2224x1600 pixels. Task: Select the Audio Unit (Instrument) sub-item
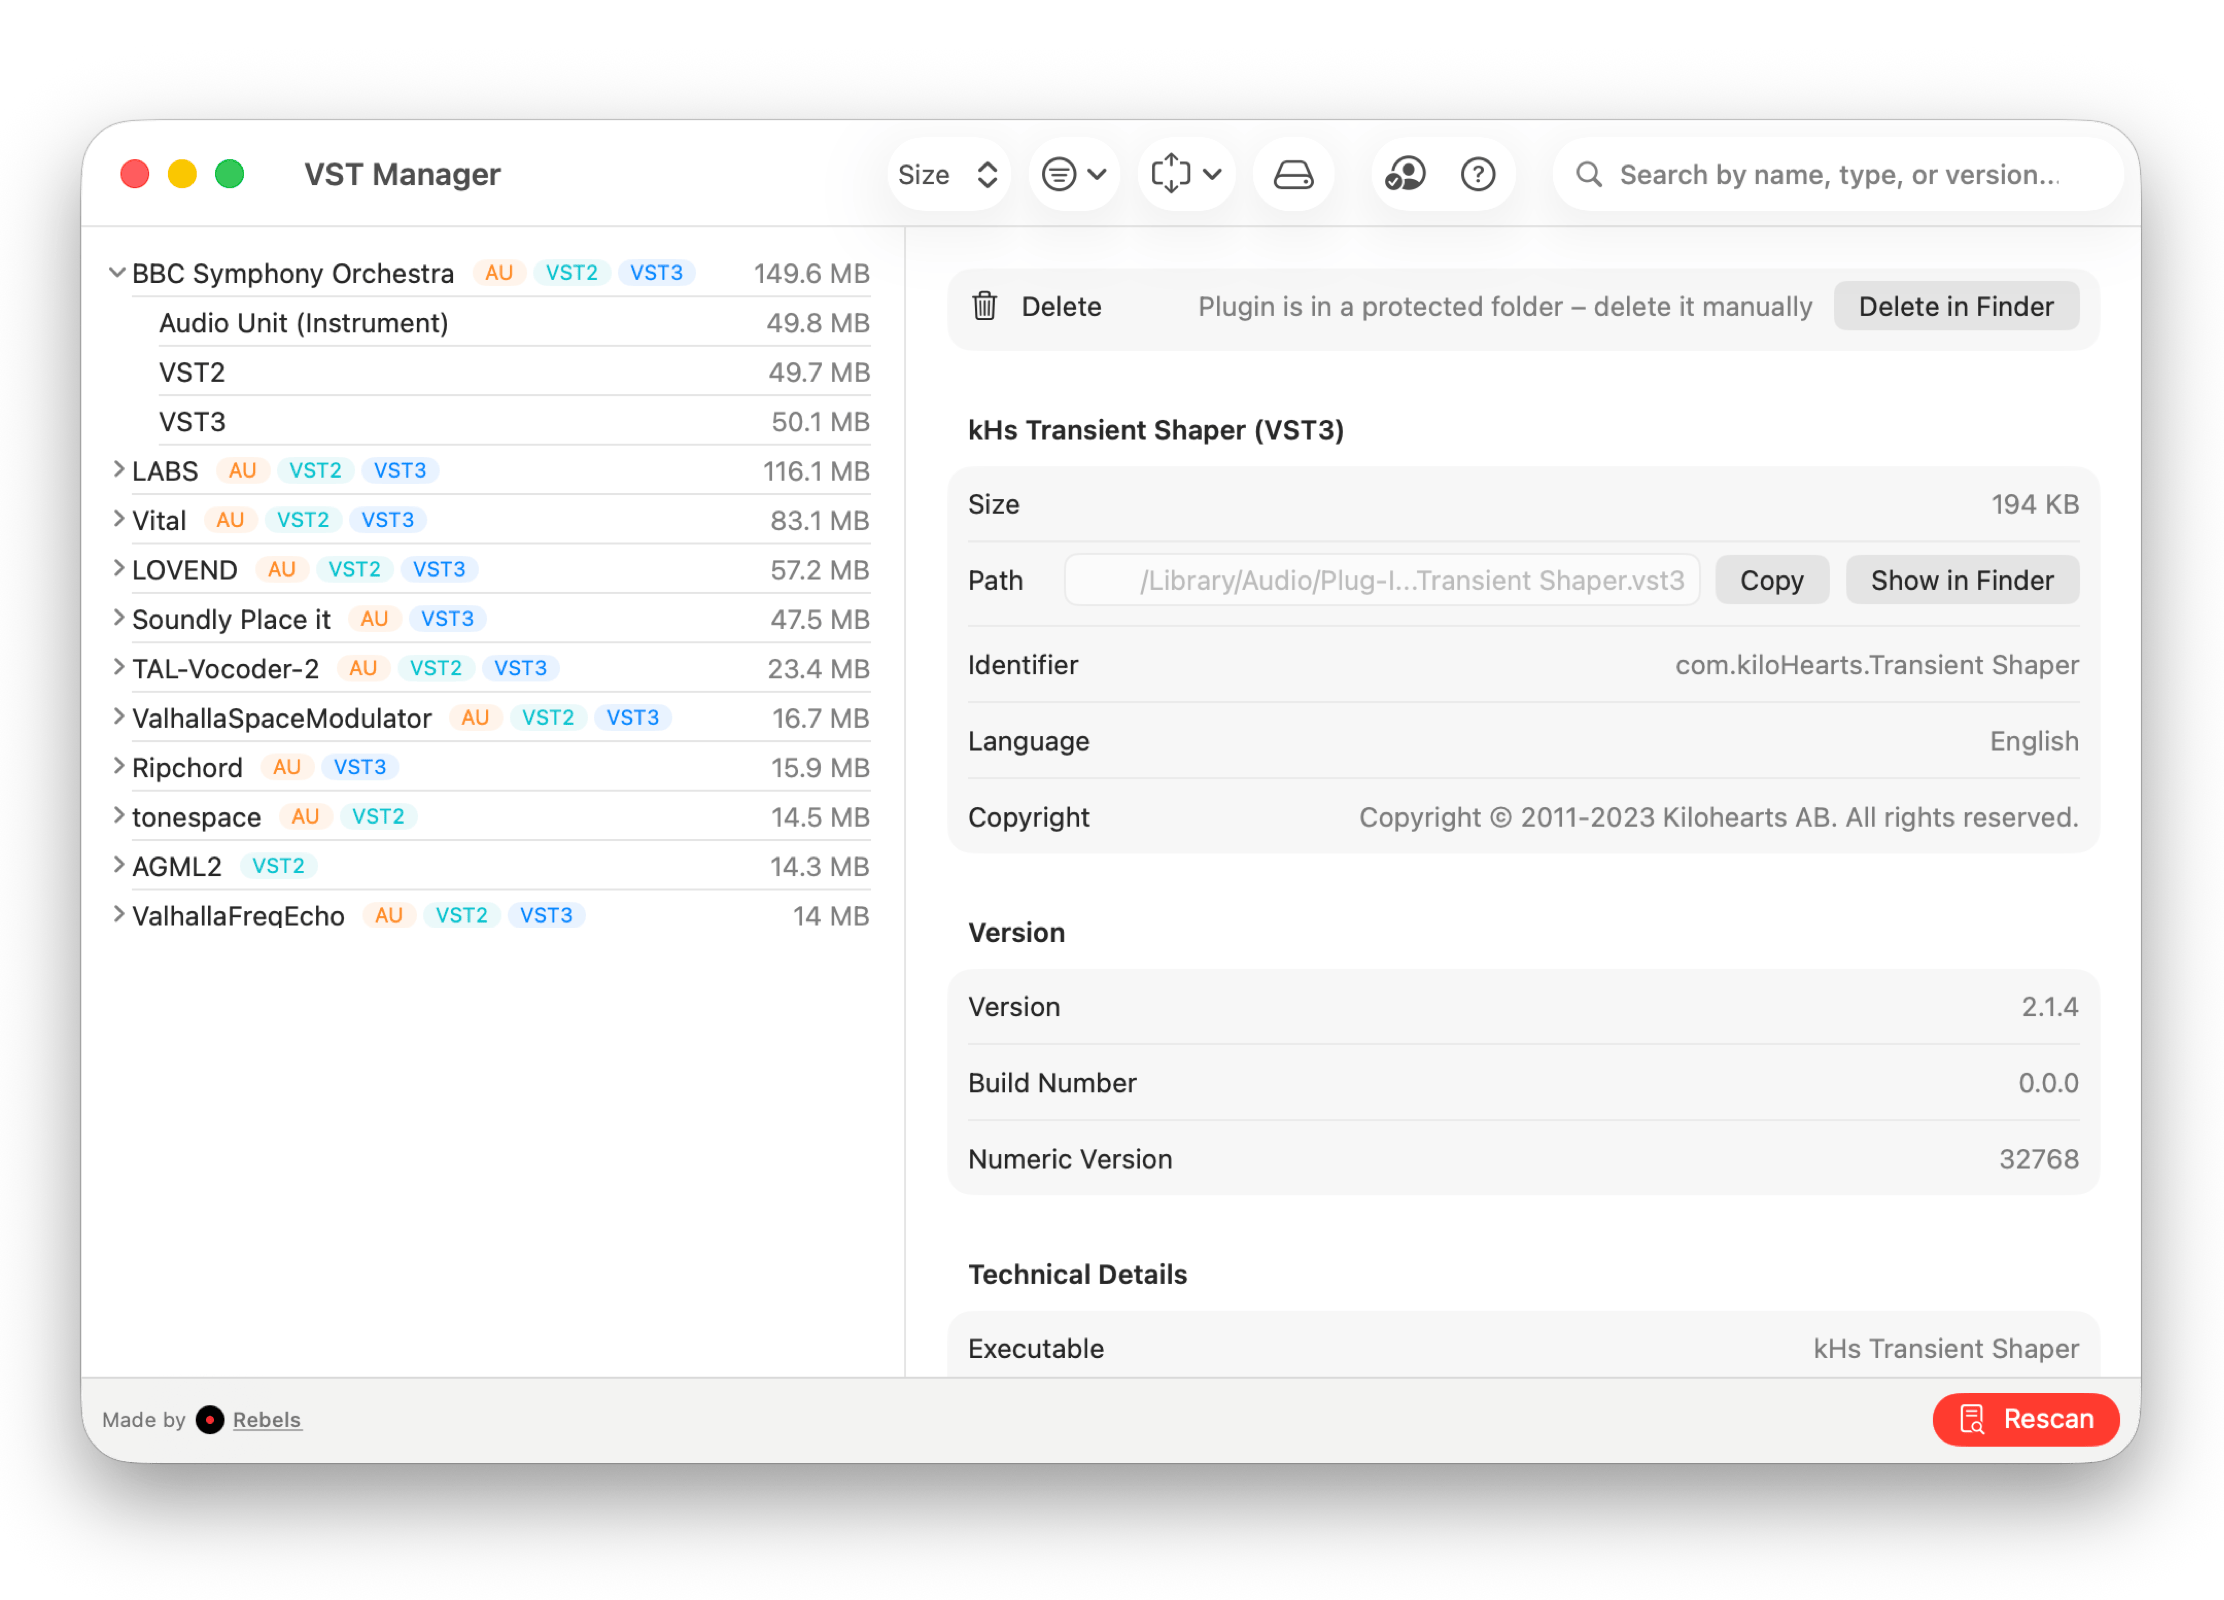pos(304,323)
